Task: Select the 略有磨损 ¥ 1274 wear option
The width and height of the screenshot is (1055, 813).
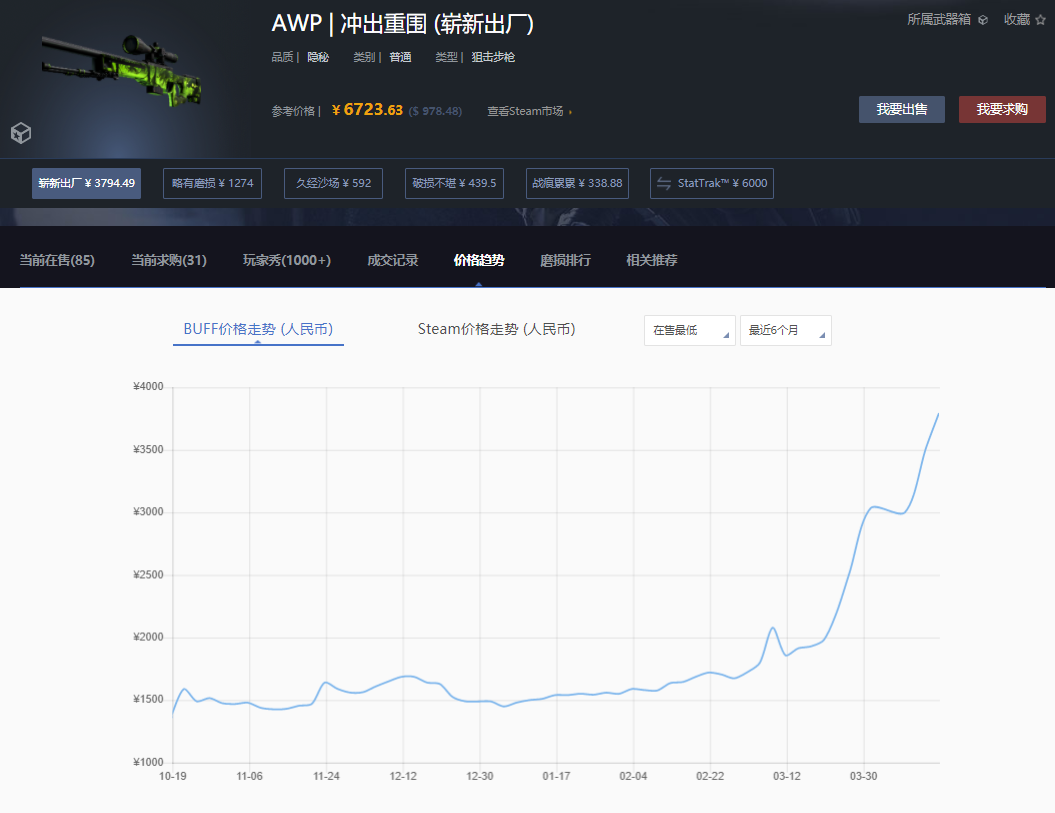Action: pos(212,184)
